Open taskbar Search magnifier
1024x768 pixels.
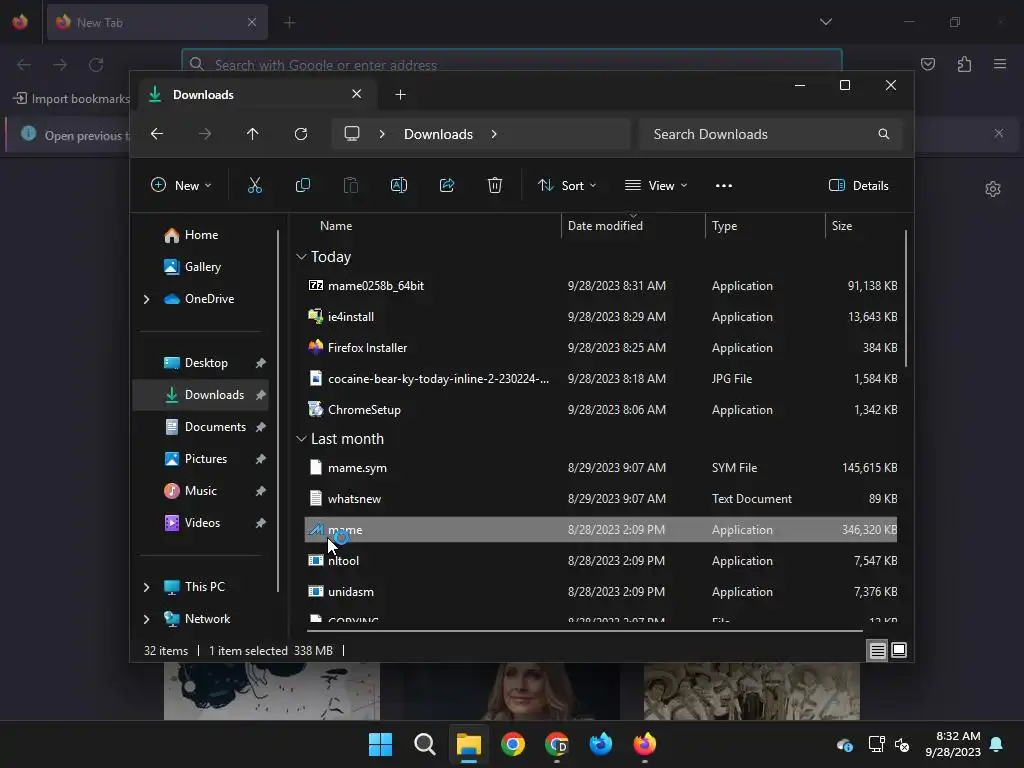tap(424, 744)
